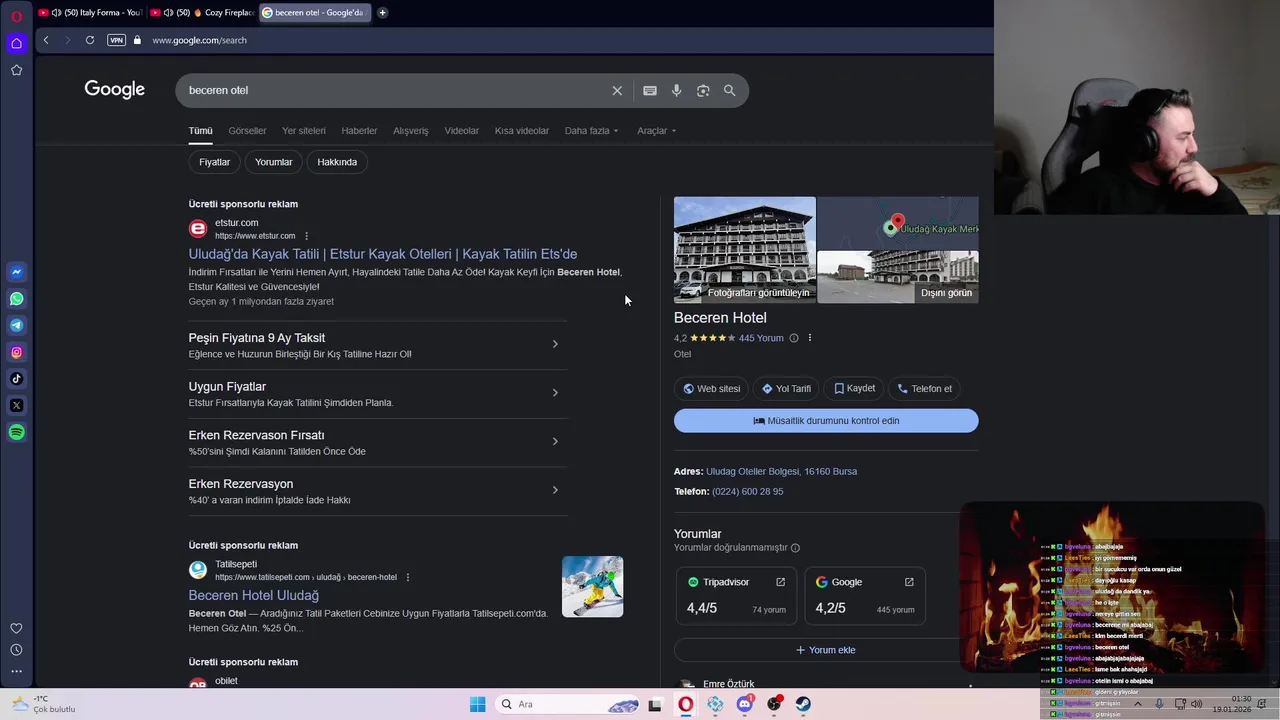Open the info icon next to 445 Yorum
This screenshot has width=1280, height=720.
tap(794, 338)
